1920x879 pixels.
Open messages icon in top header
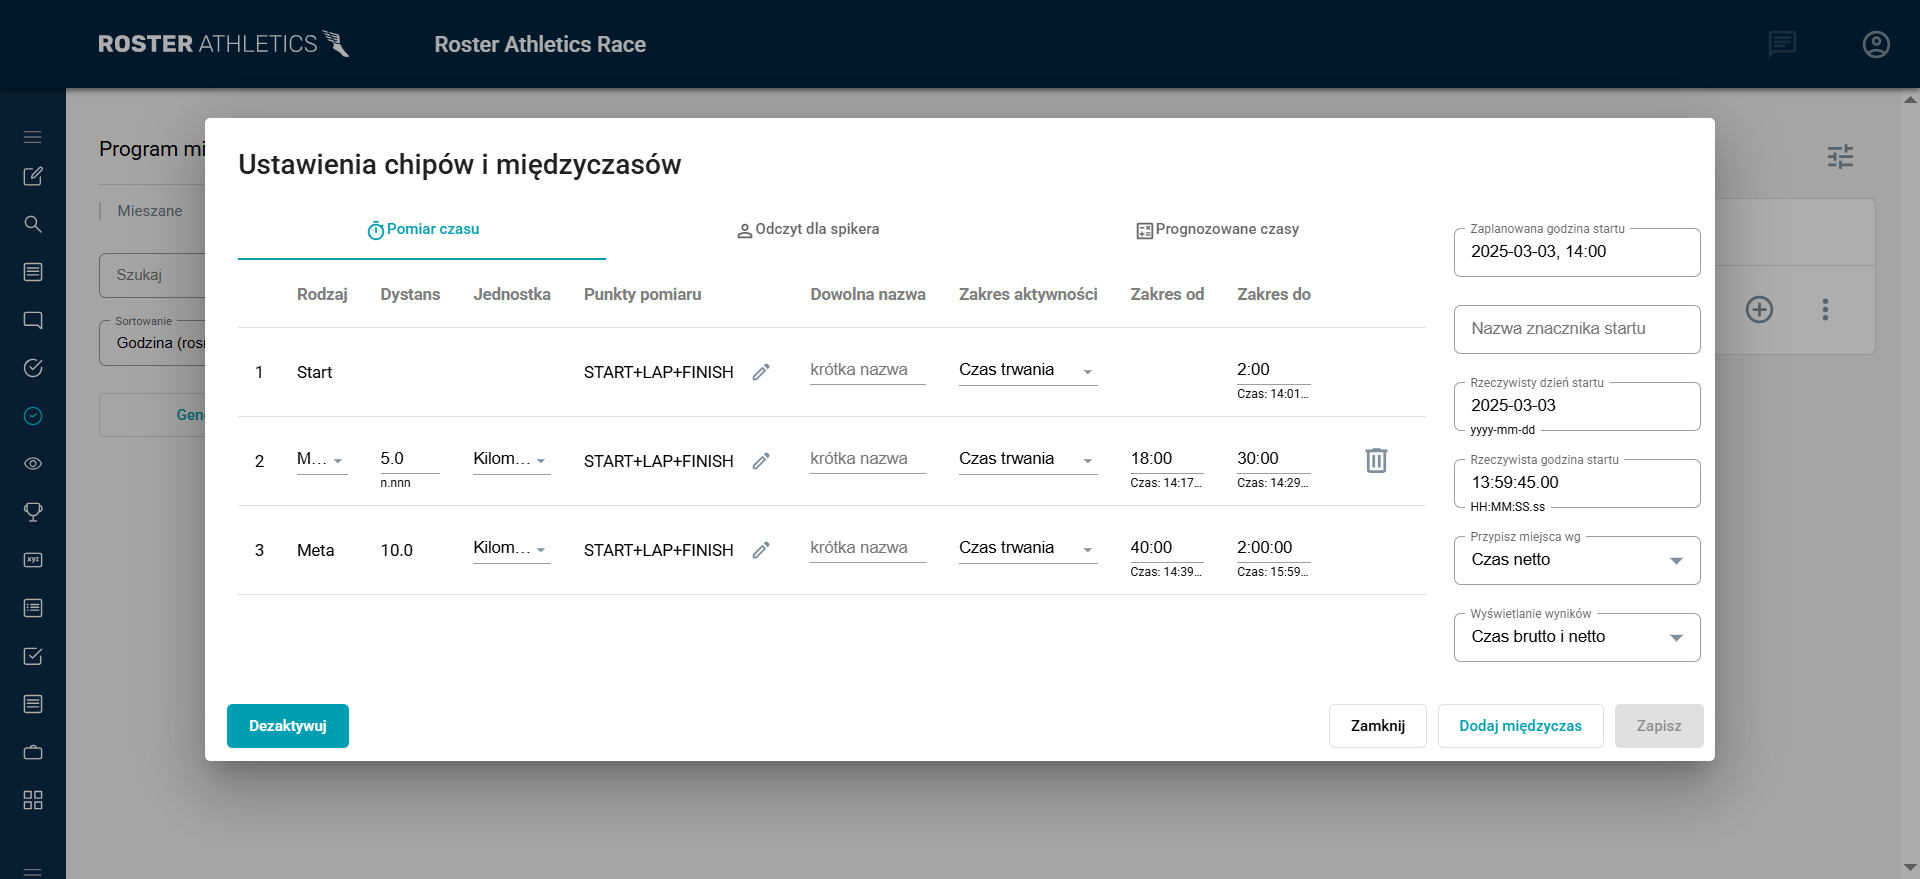coord(1782,44)
